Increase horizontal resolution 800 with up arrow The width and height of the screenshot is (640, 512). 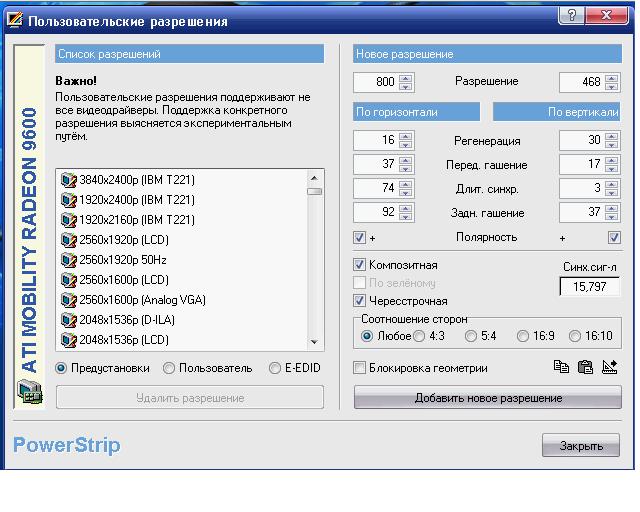pyautogui.click(x=406, y=77)
